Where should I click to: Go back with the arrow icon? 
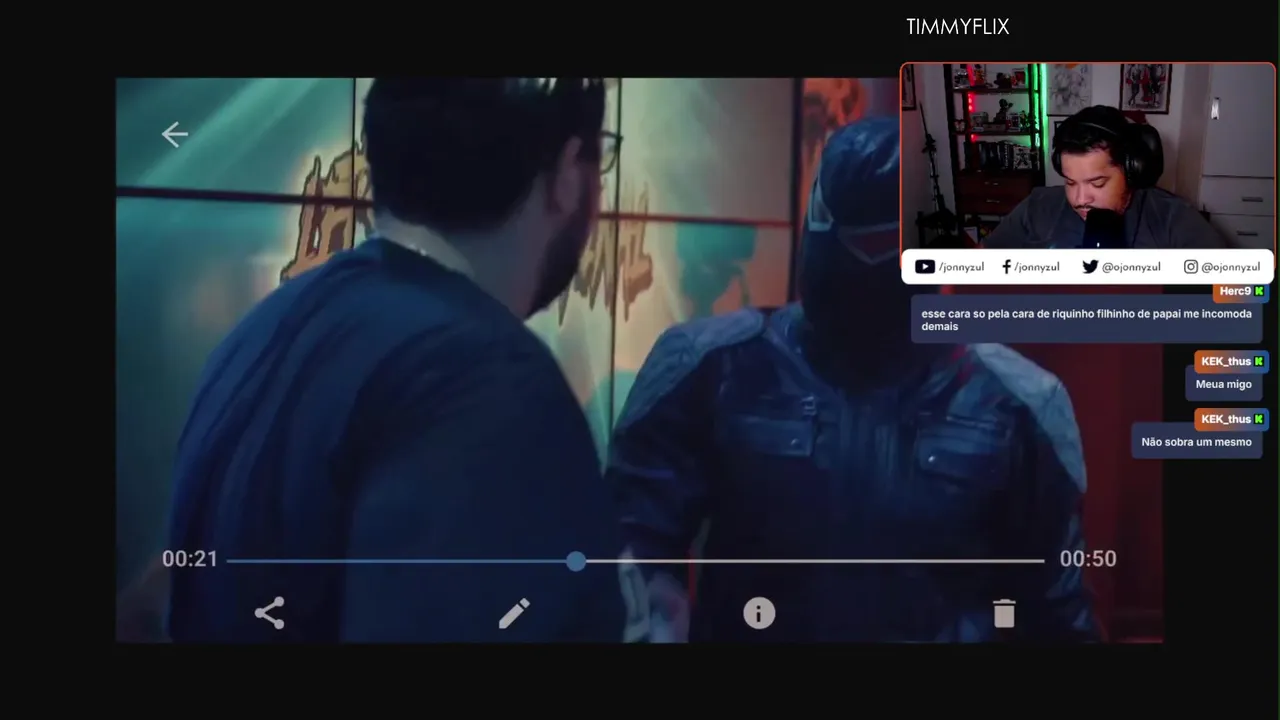[x=175, y=134]
